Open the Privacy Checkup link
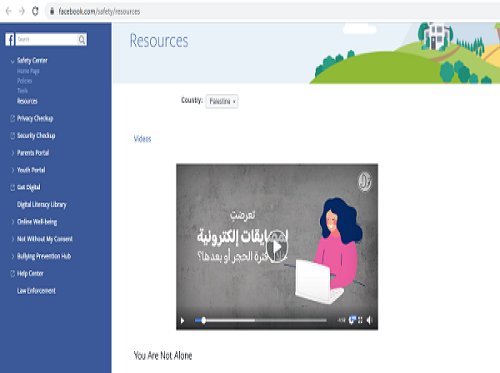This screenshot has width=500, height=373. click(x=35, y=118)
